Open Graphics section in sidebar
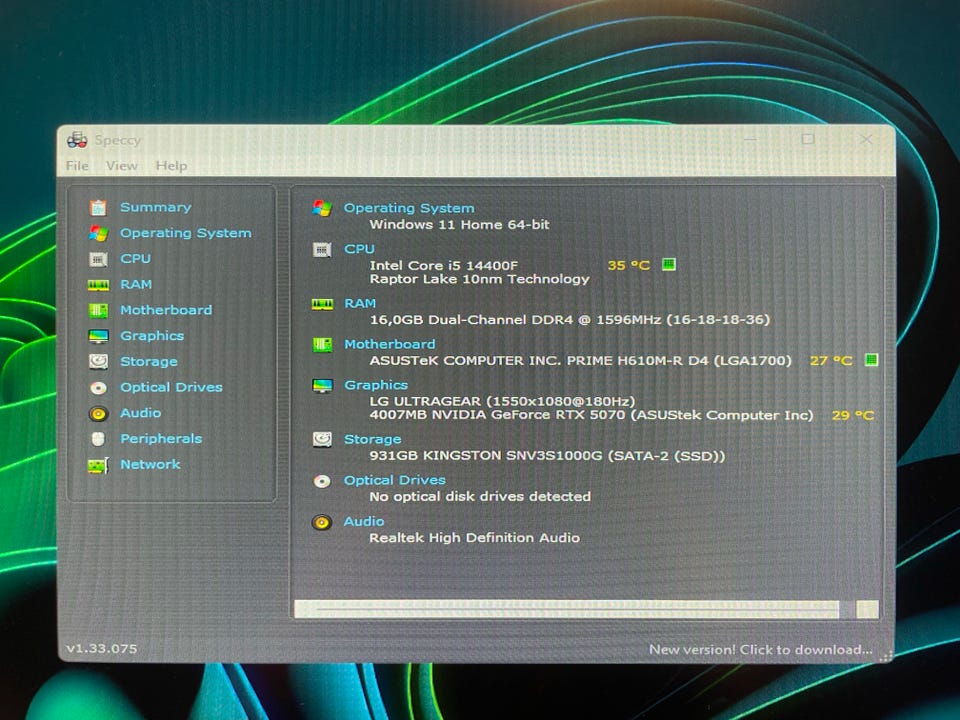 click(152, 336)
